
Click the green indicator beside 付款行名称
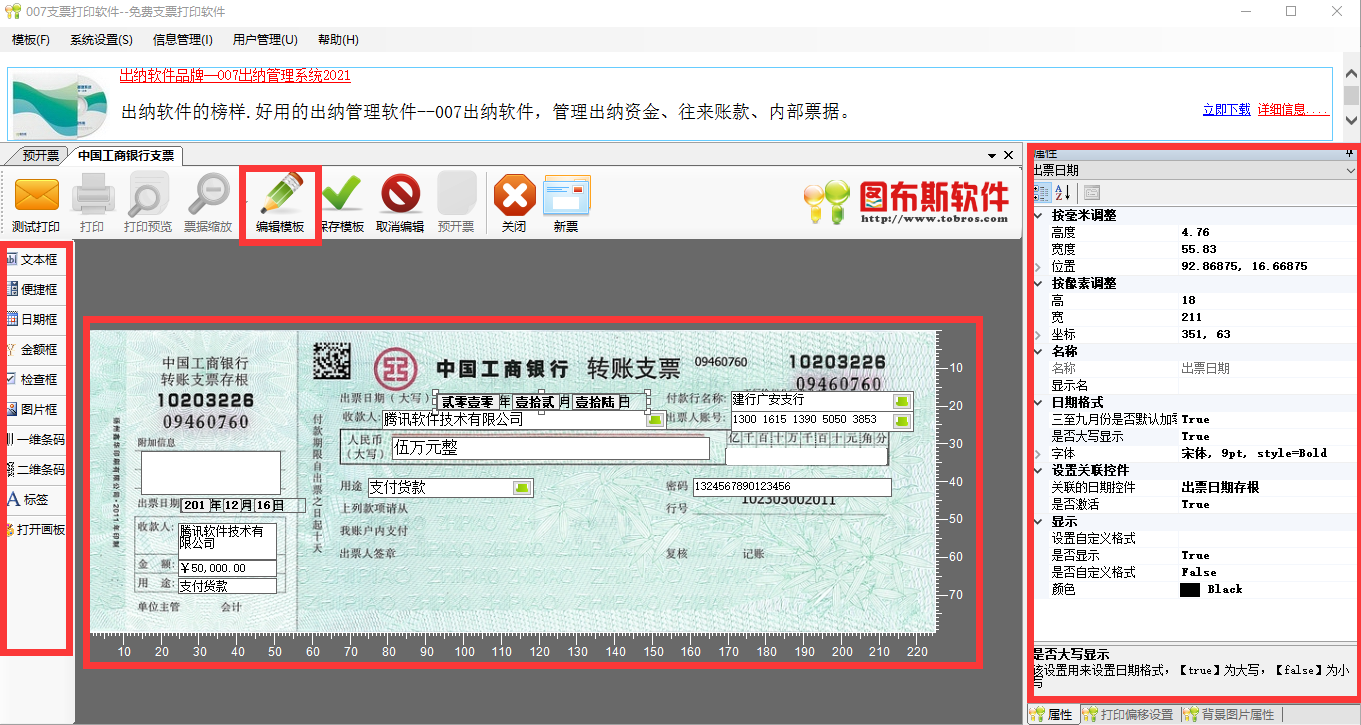[x=901, y=401]
